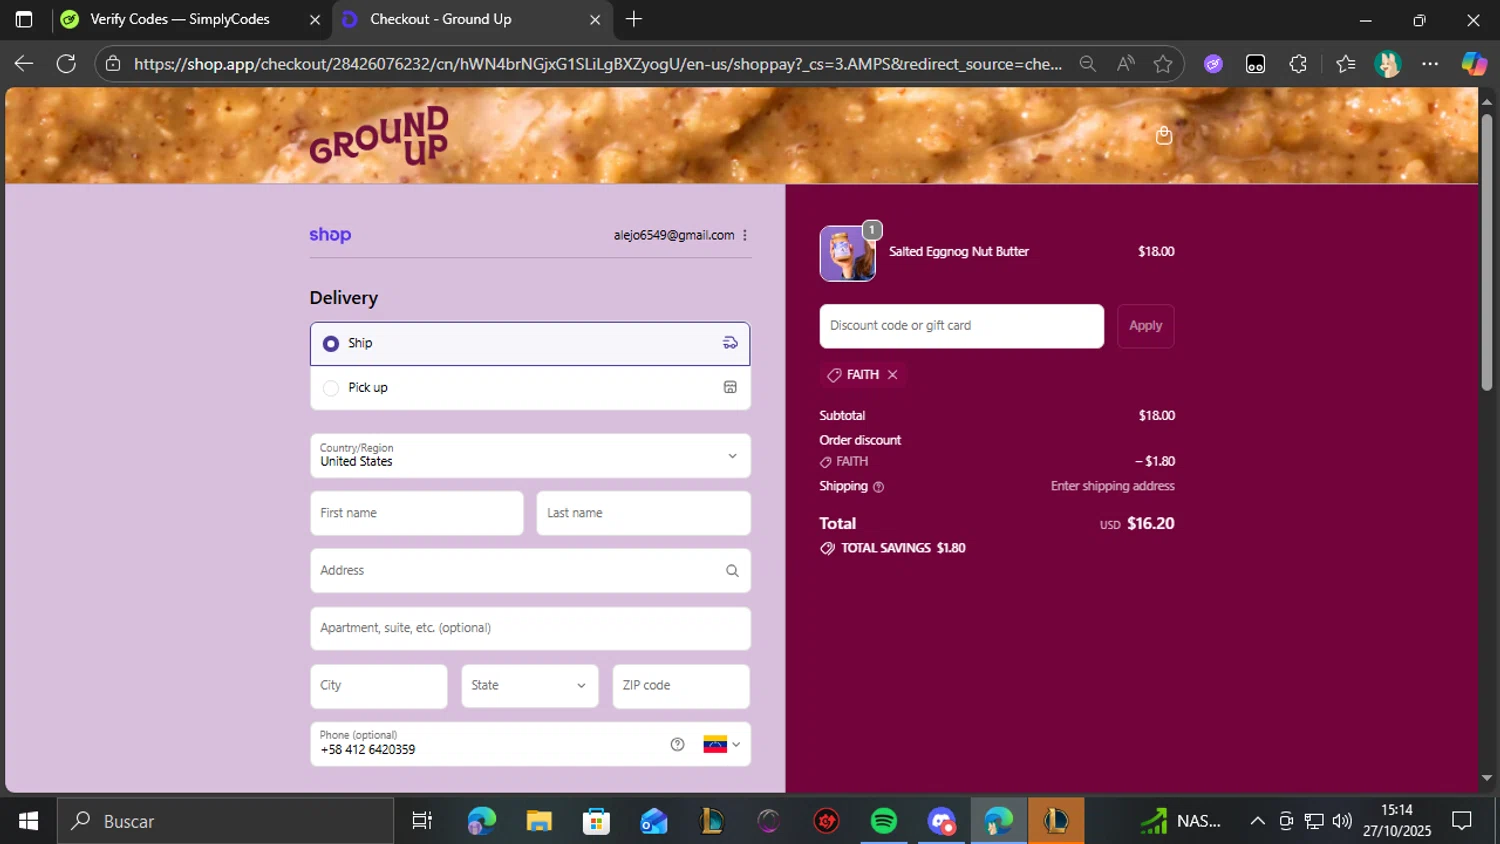Remove the FAITH discount code
Screen dimensions: 1500x844
(x=893, y=375)
